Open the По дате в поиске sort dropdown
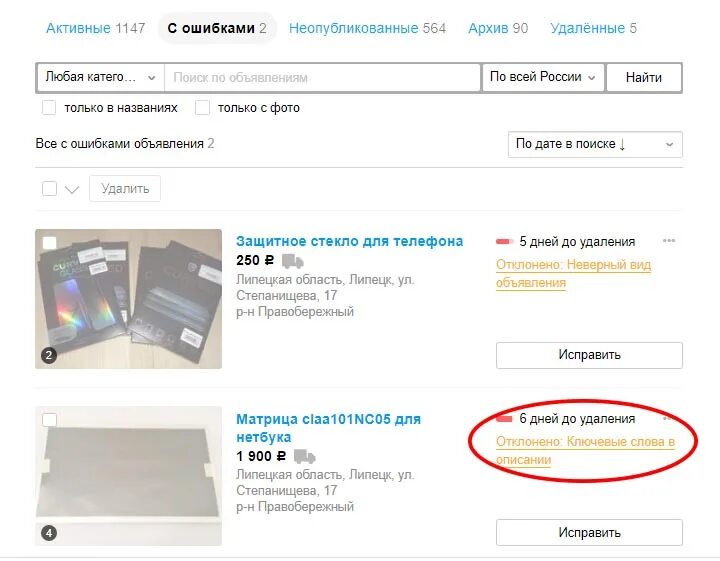720x561 pixels. coord(595,144)
